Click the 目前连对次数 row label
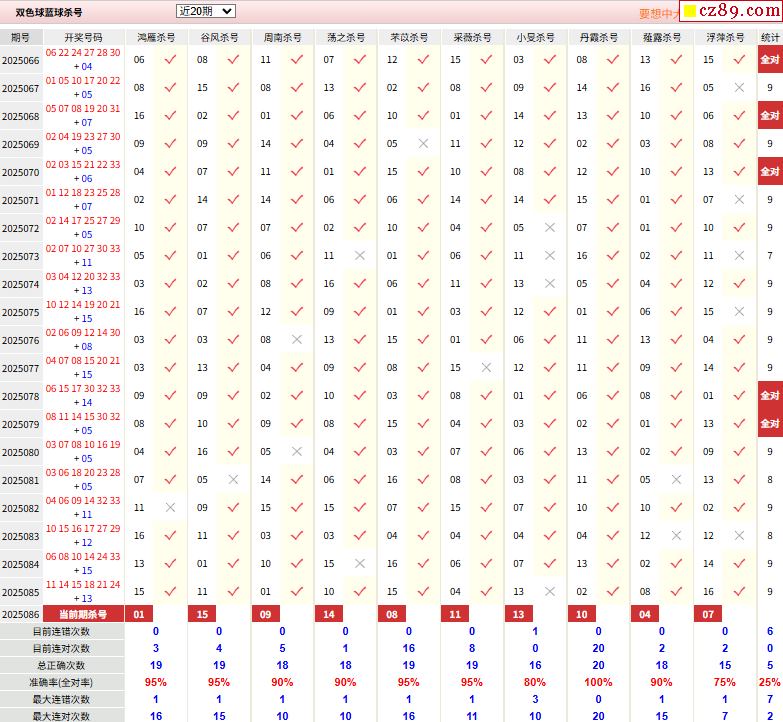 click(61, 649)
